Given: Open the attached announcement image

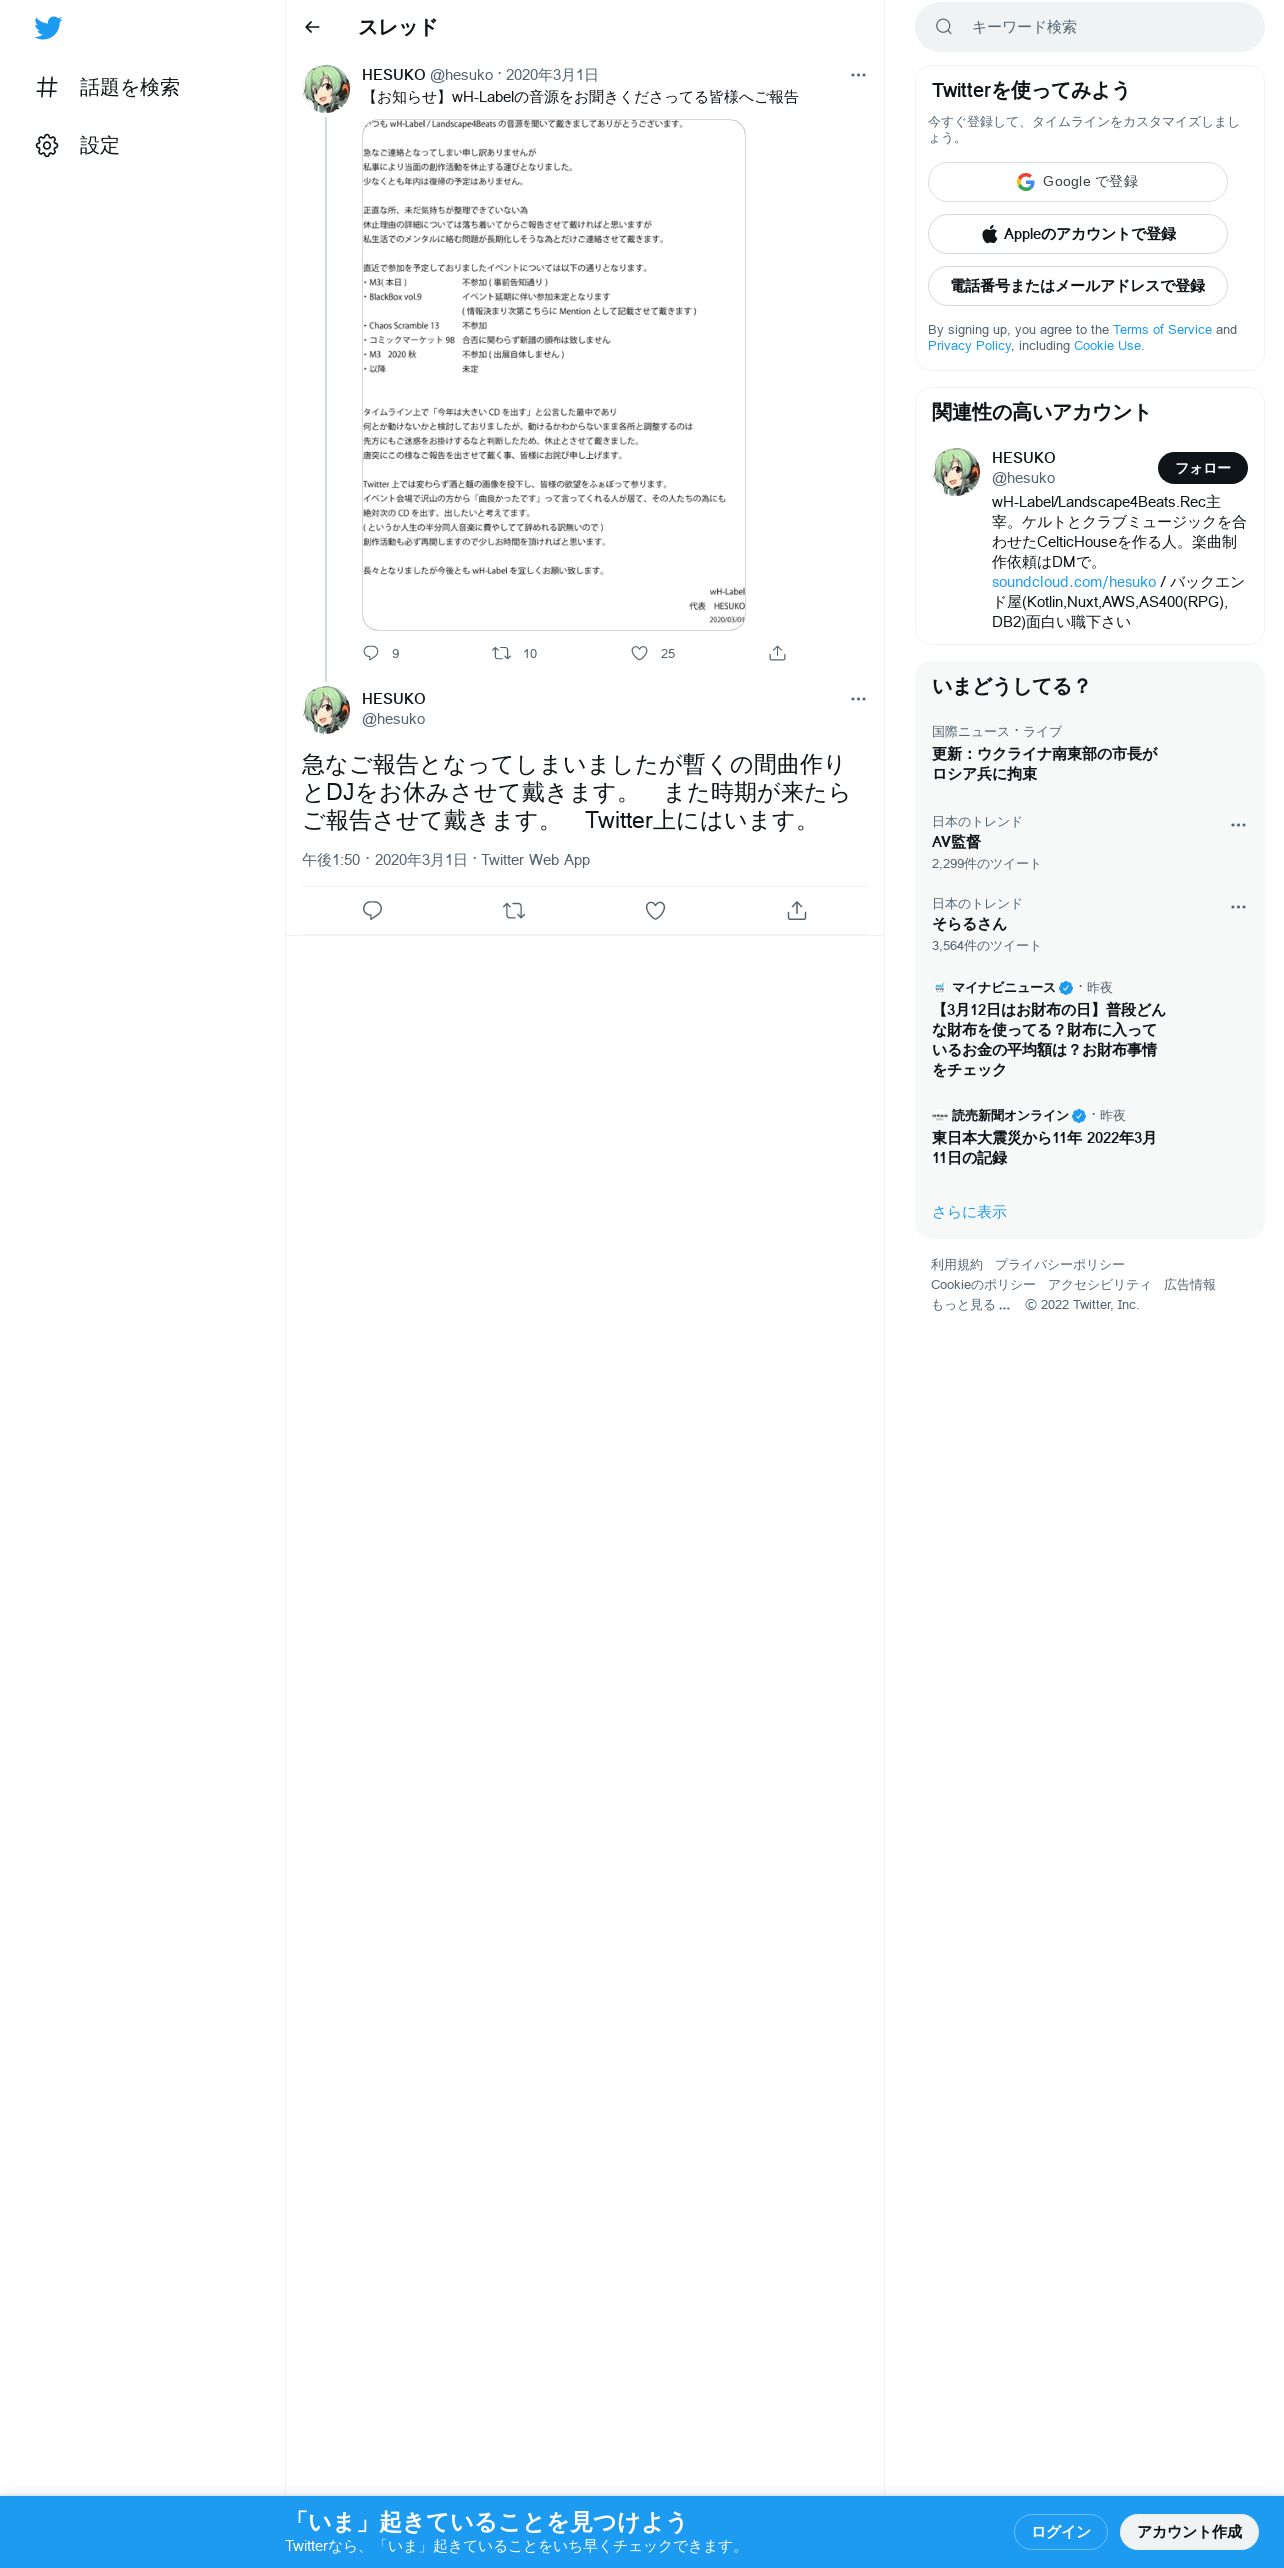Looking at the screenshot, I should (x=554, y=375).
